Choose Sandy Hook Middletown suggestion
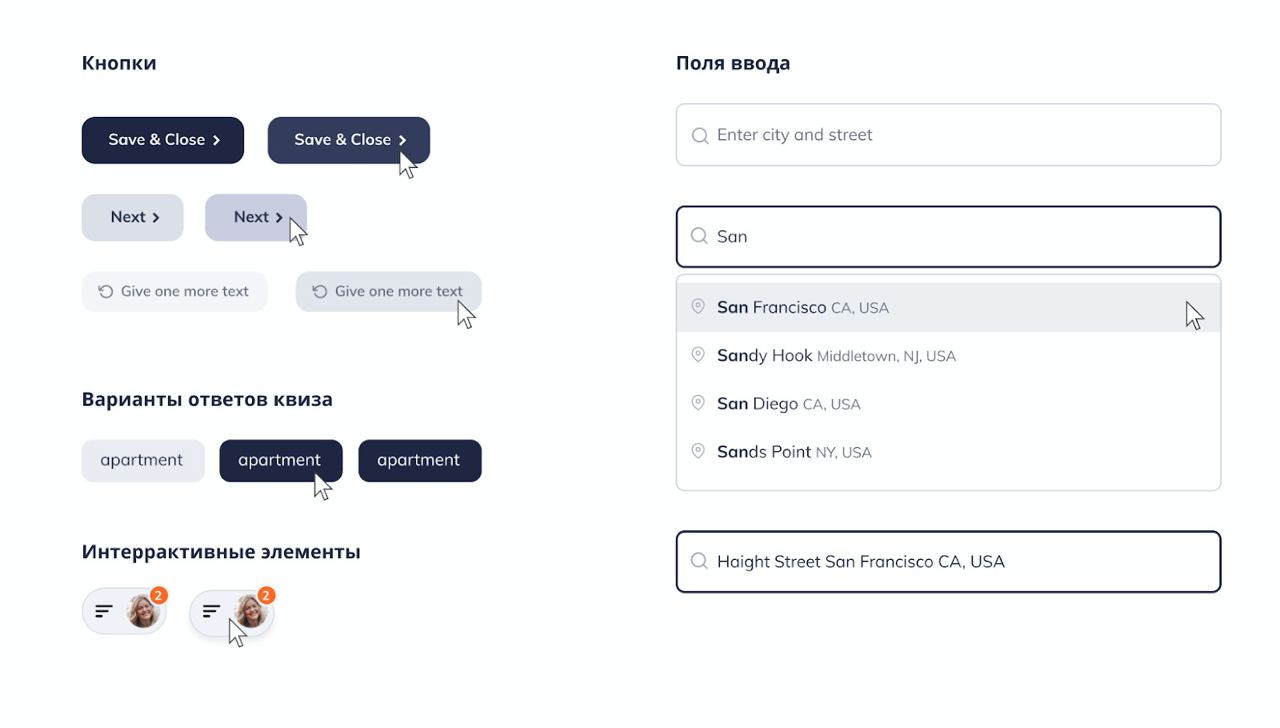This screenshot has width=1280, height=728. (836, 355)
